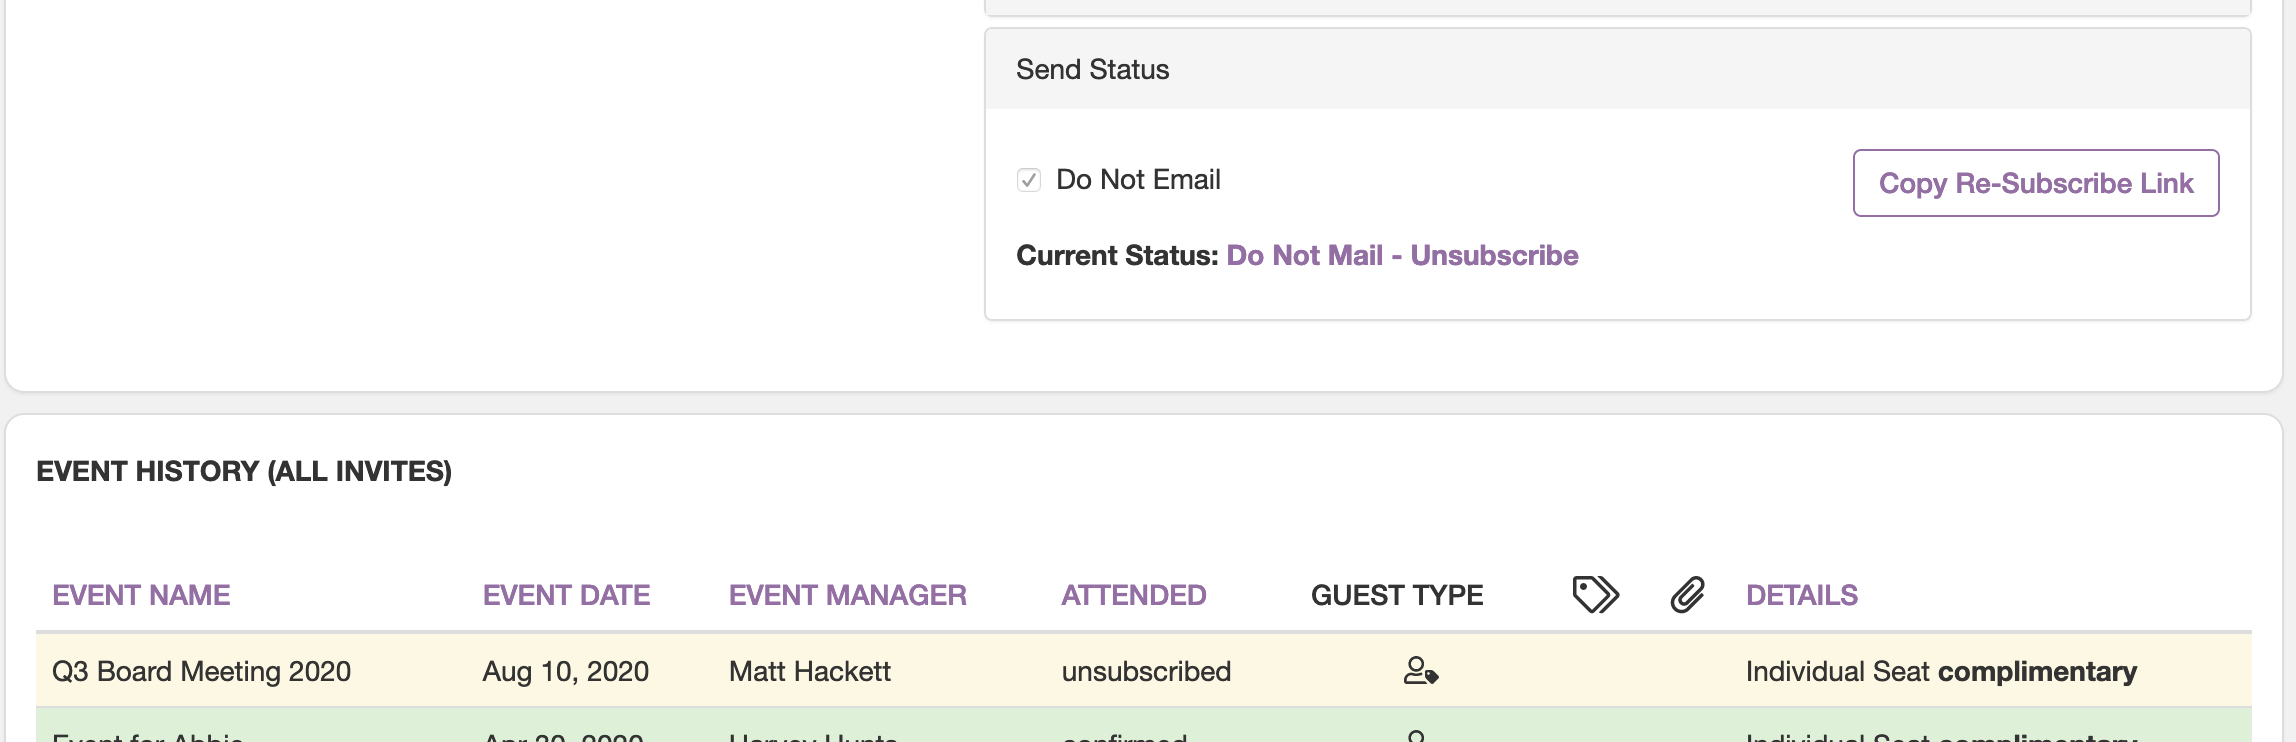The height and width of the screenshot is (742, 2296).
Task: Click guest type person icon in Q3 row
Action: tap(1420, 670)
